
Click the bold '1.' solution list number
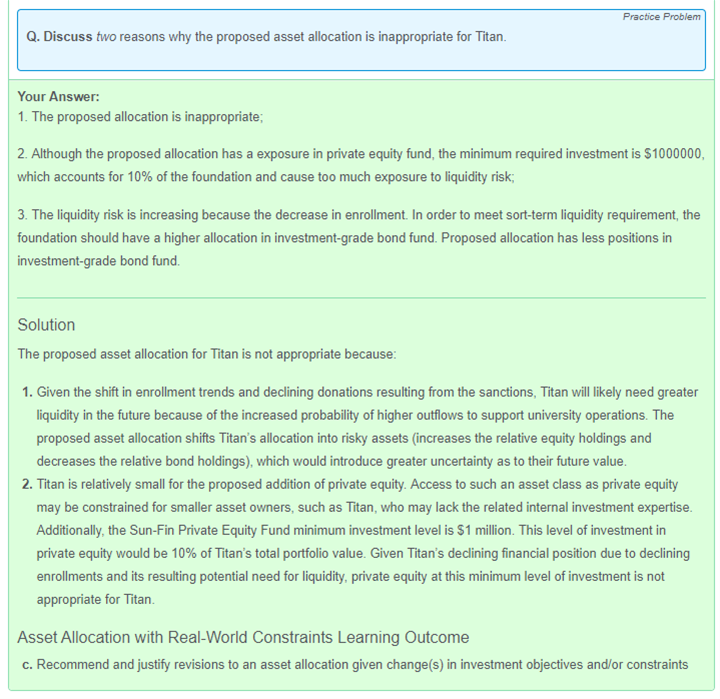(x=27, y=391)
